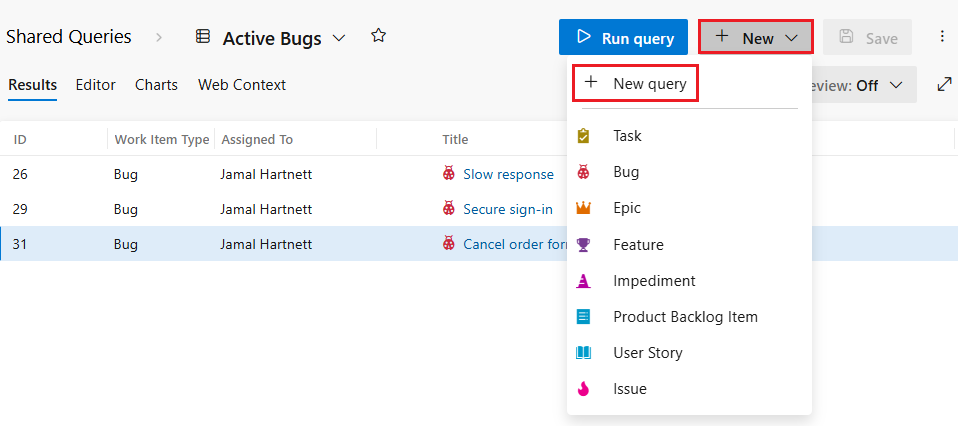Click the bug icon next to Slow response

[450, 174]
